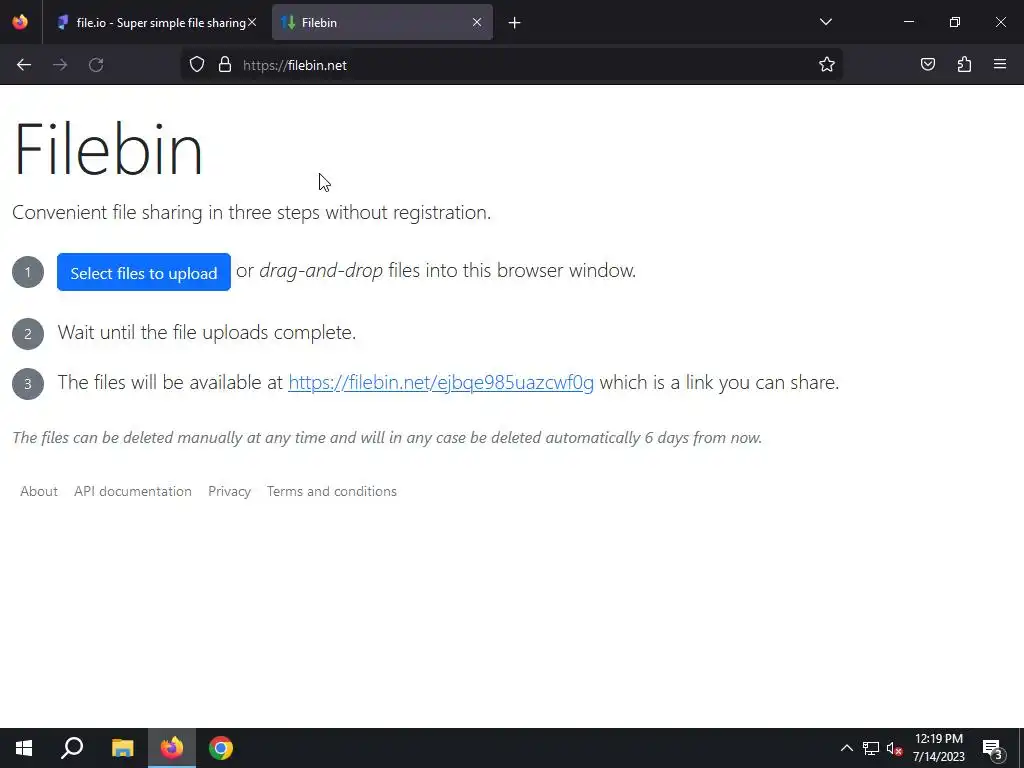The height and width of the screenshot is (768, 1024).
Task: Open the tracking protection shield
Action: (x=197, y=65)
